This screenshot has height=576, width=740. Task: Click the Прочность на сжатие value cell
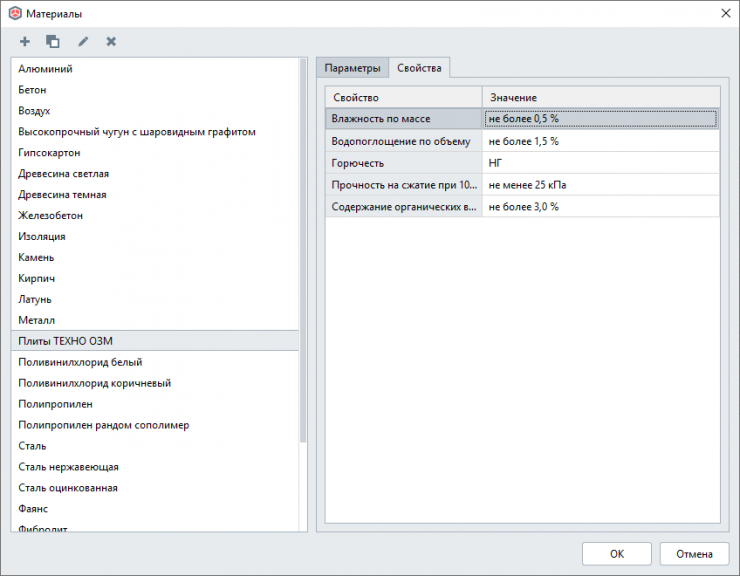click(600, 185)
